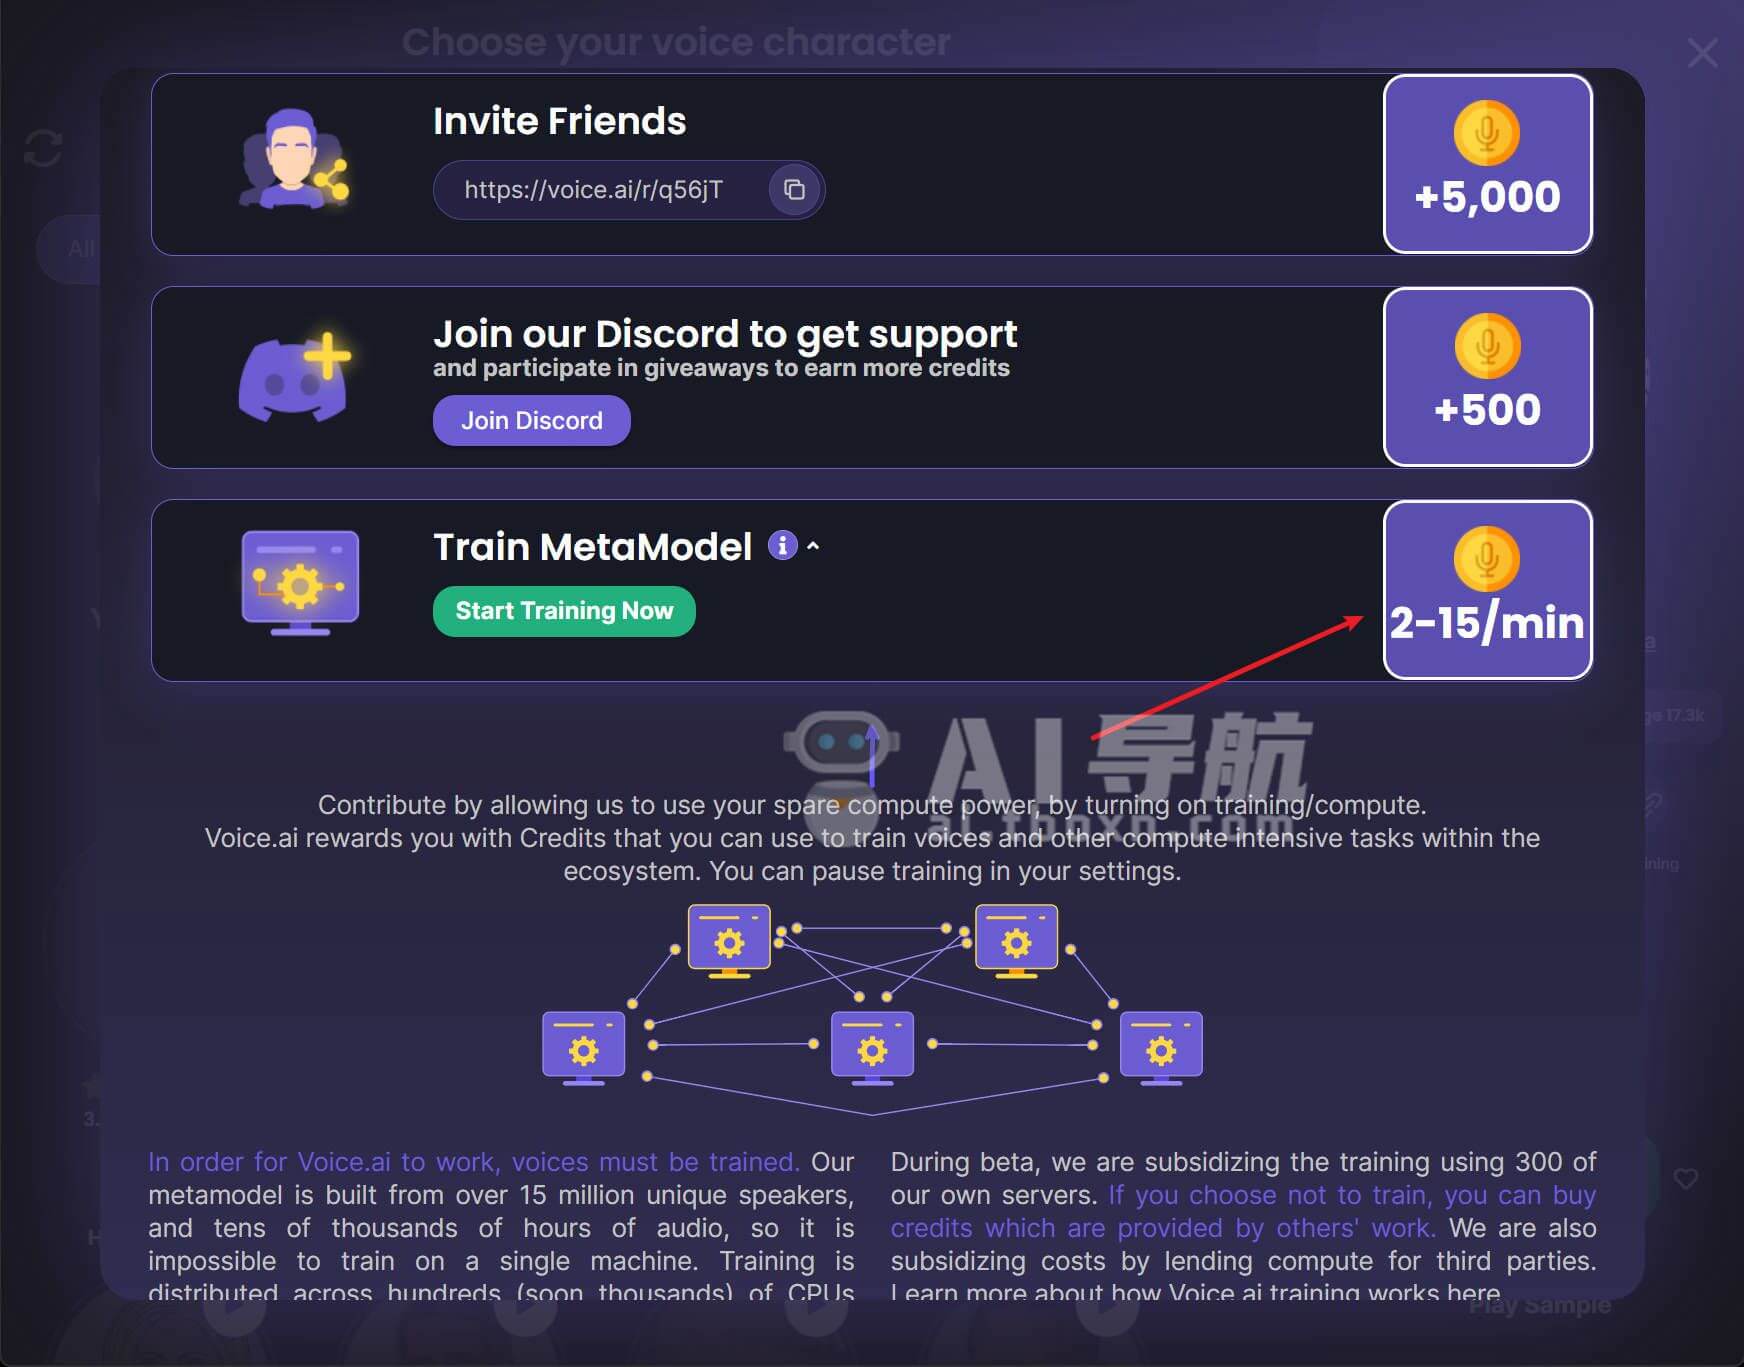Click the Join Discord button
The height and width of the screenshot is (1367, 1744).
(532, 420)
